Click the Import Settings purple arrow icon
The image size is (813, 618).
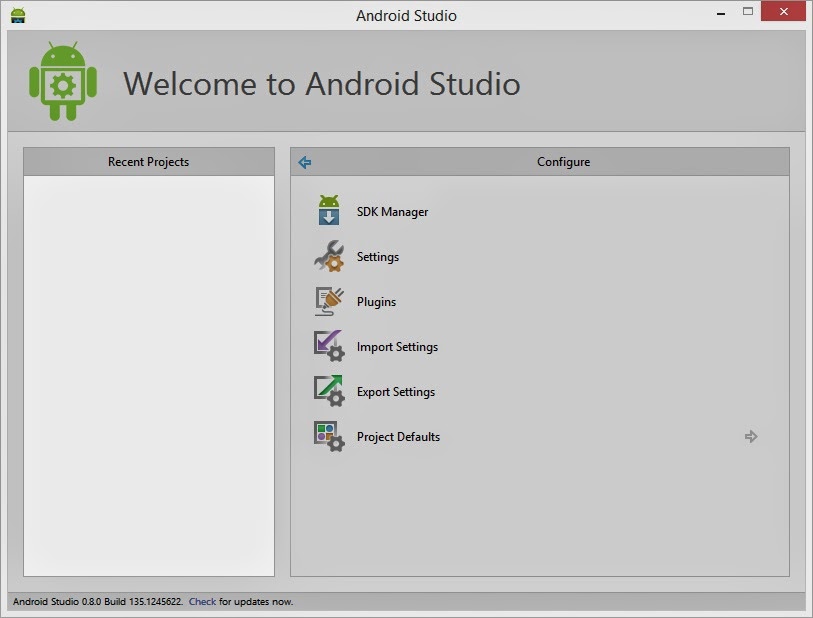pos(329,346)
